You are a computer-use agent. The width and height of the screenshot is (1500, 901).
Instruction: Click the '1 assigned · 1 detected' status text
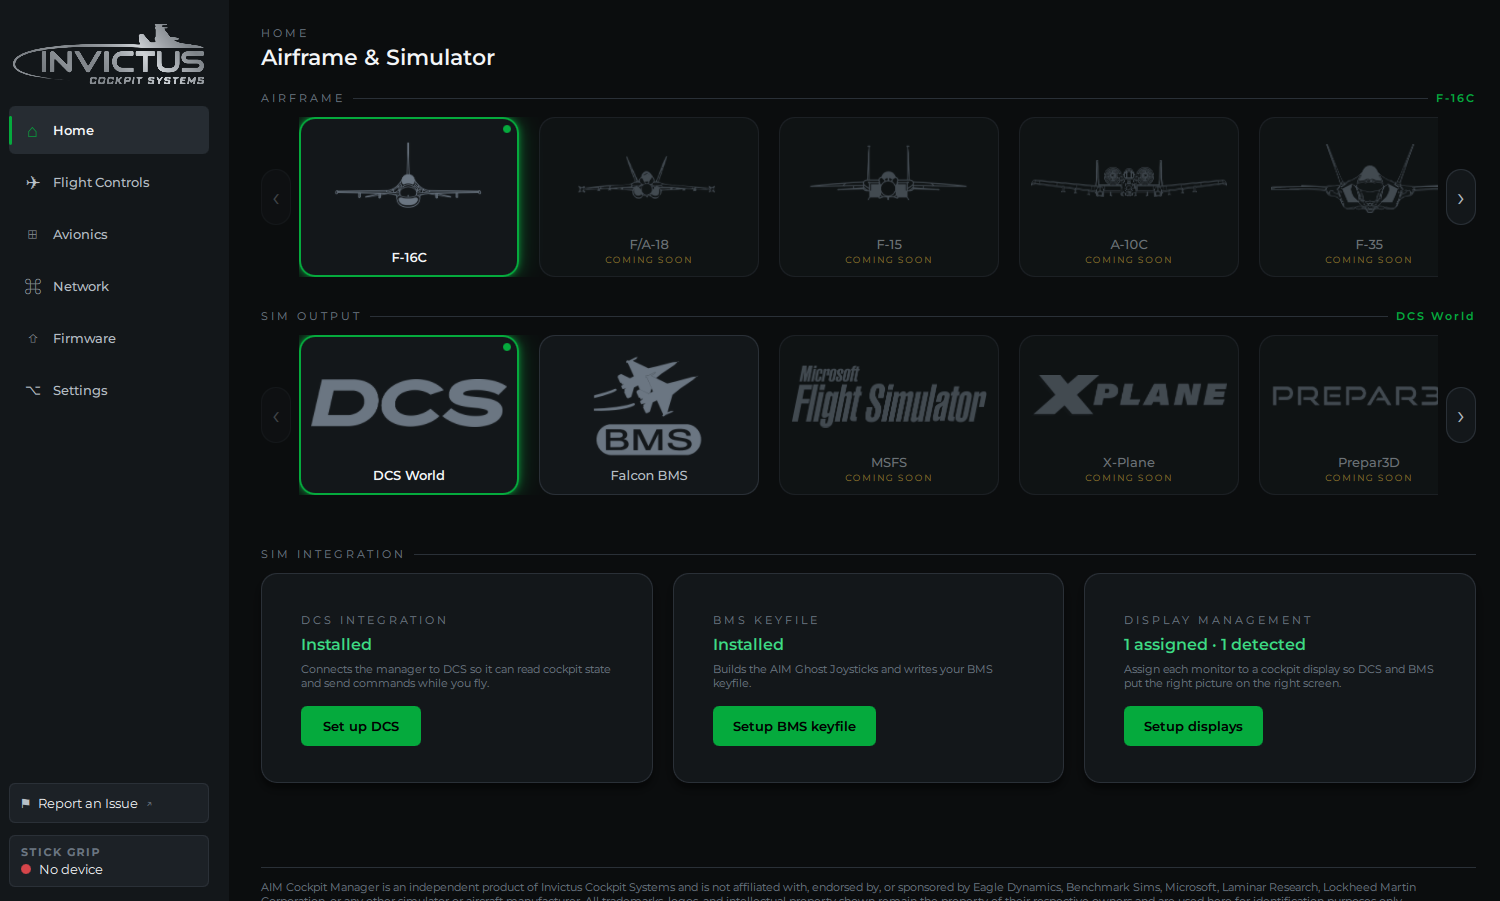pyautogui.click(x=1214, y=645)
